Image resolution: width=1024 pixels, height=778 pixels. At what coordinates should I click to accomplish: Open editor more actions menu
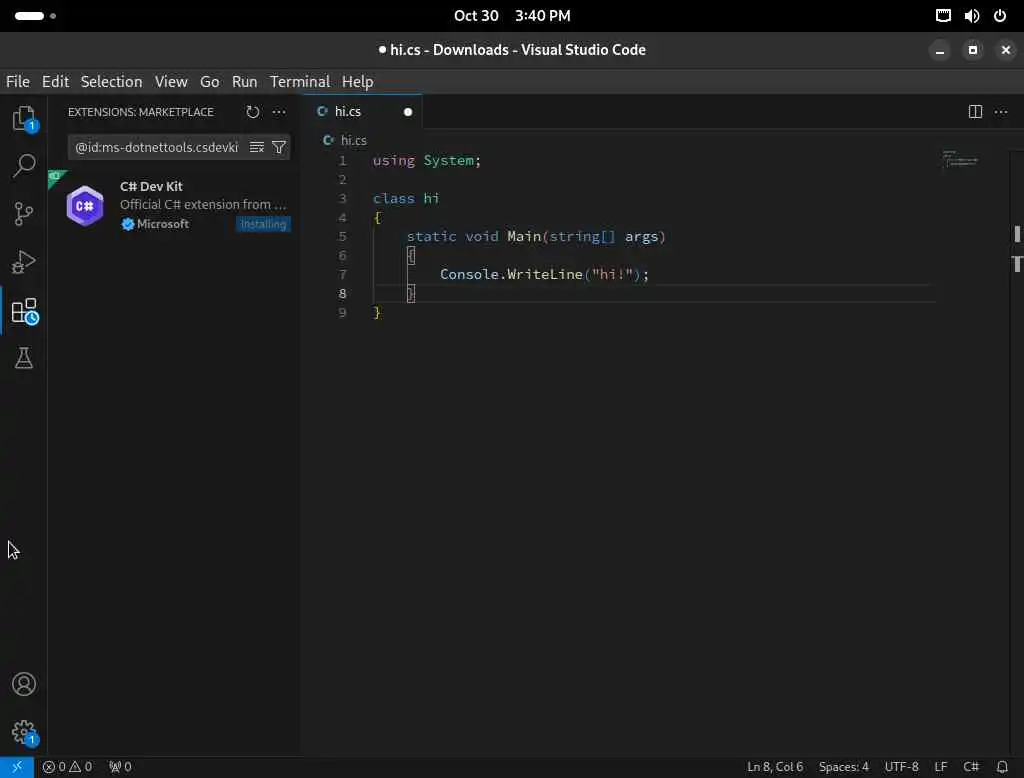click(1000, 112)
